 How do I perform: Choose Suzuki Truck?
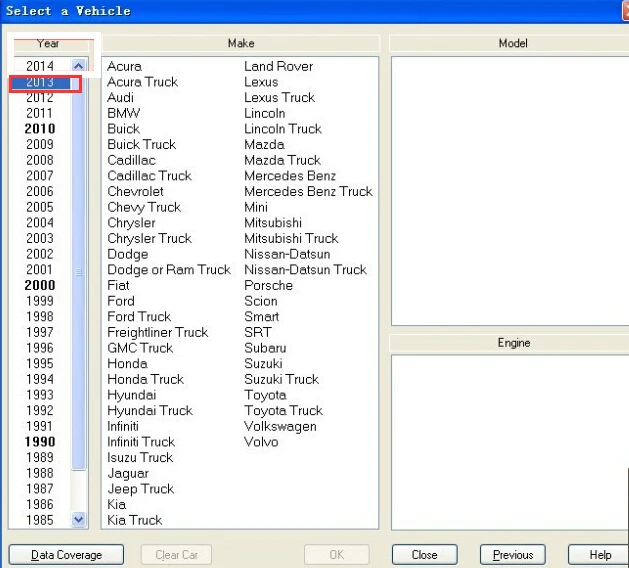pos(281,379)
